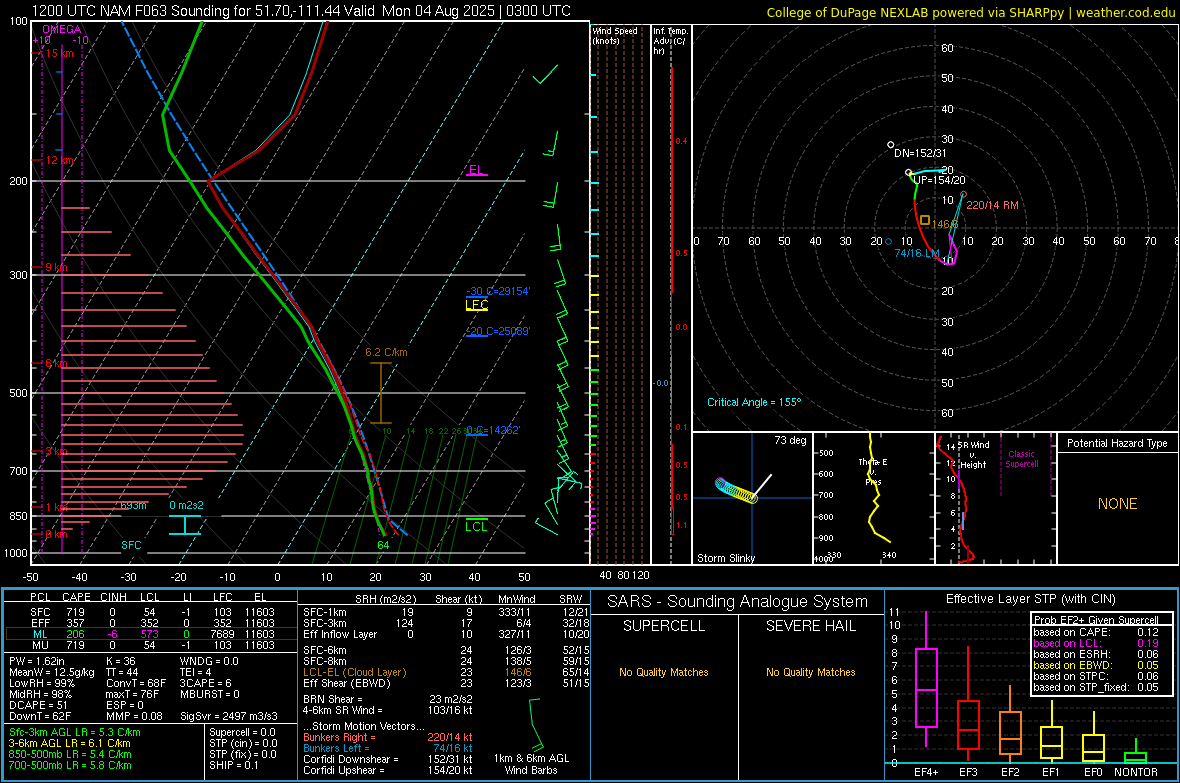Click the "0 C=14262'" freezing level label
Screen dimensions: 1180x783
[493, 430]
